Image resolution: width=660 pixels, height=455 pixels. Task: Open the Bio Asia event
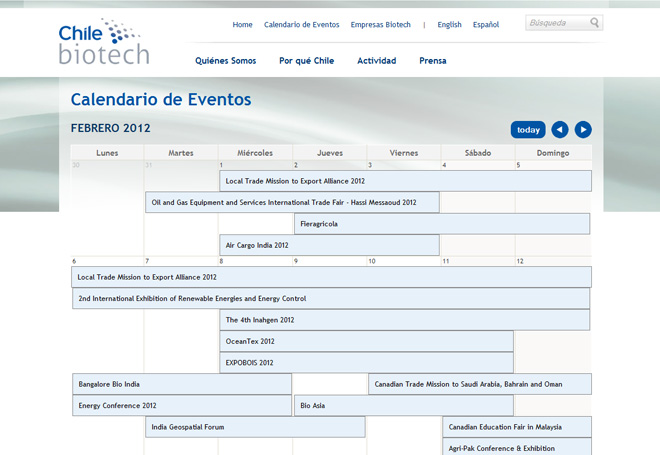[404, 406]
